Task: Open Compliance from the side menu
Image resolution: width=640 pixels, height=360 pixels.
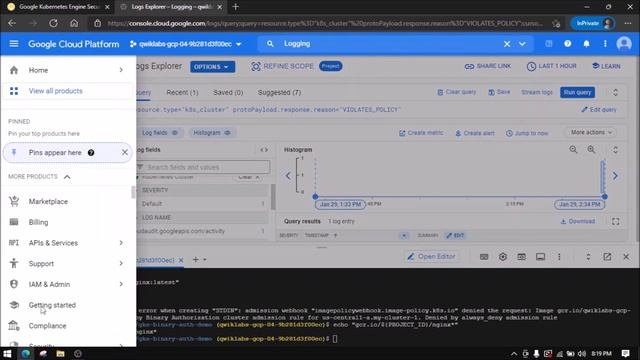Action: 47,326
